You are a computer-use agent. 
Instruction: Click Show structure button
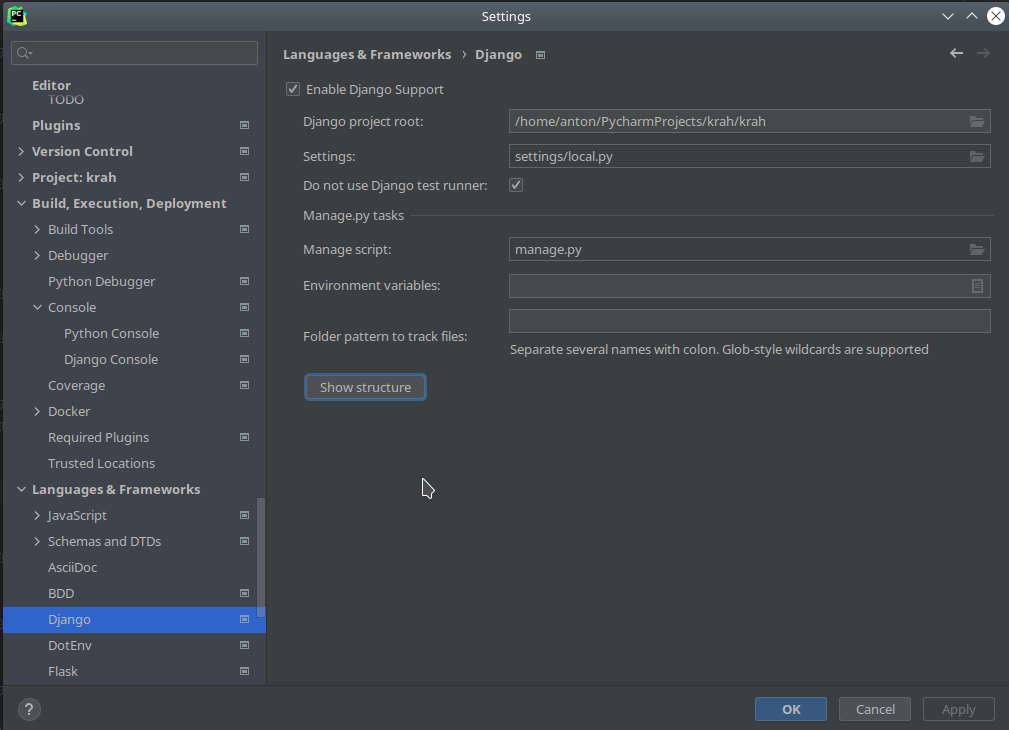click(x=365, y=388)
